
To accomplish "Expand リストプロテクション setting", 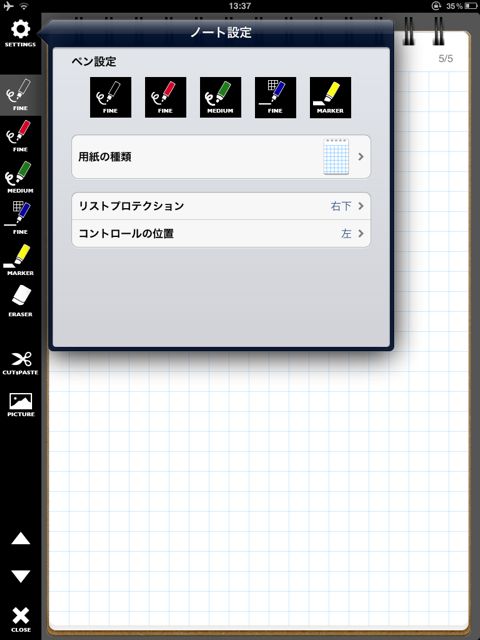I will pos(221,206).
